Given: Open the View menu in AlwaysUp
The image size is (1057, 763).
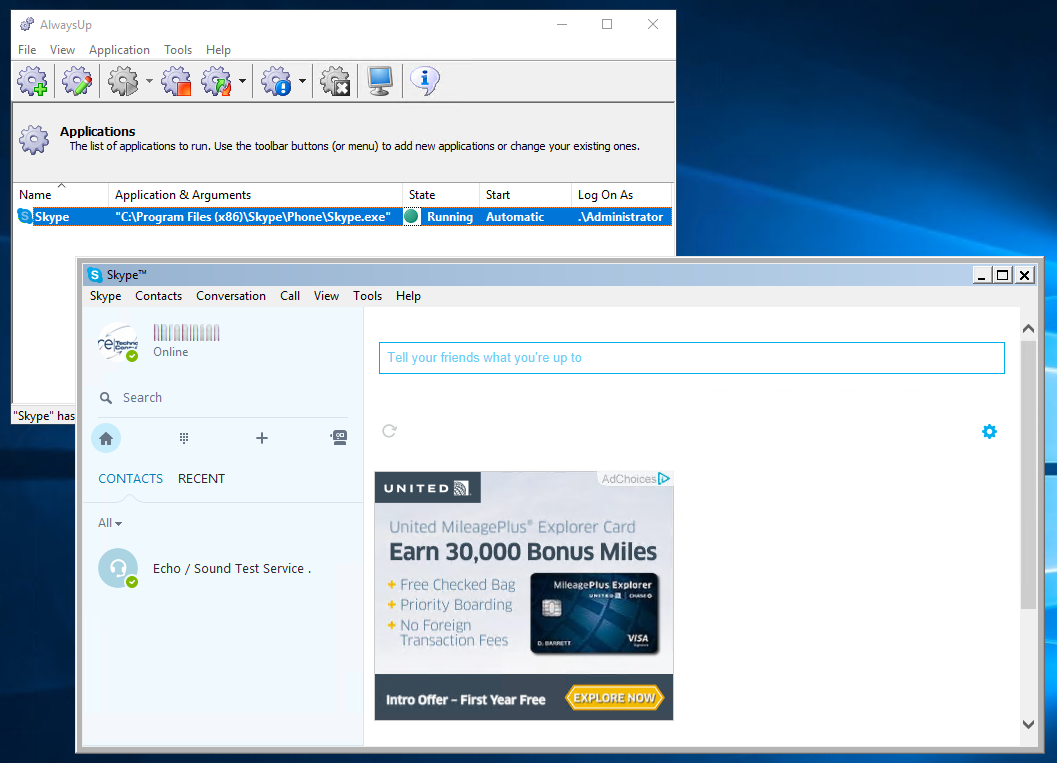Looking at the screenshot, I should (62, 50).
